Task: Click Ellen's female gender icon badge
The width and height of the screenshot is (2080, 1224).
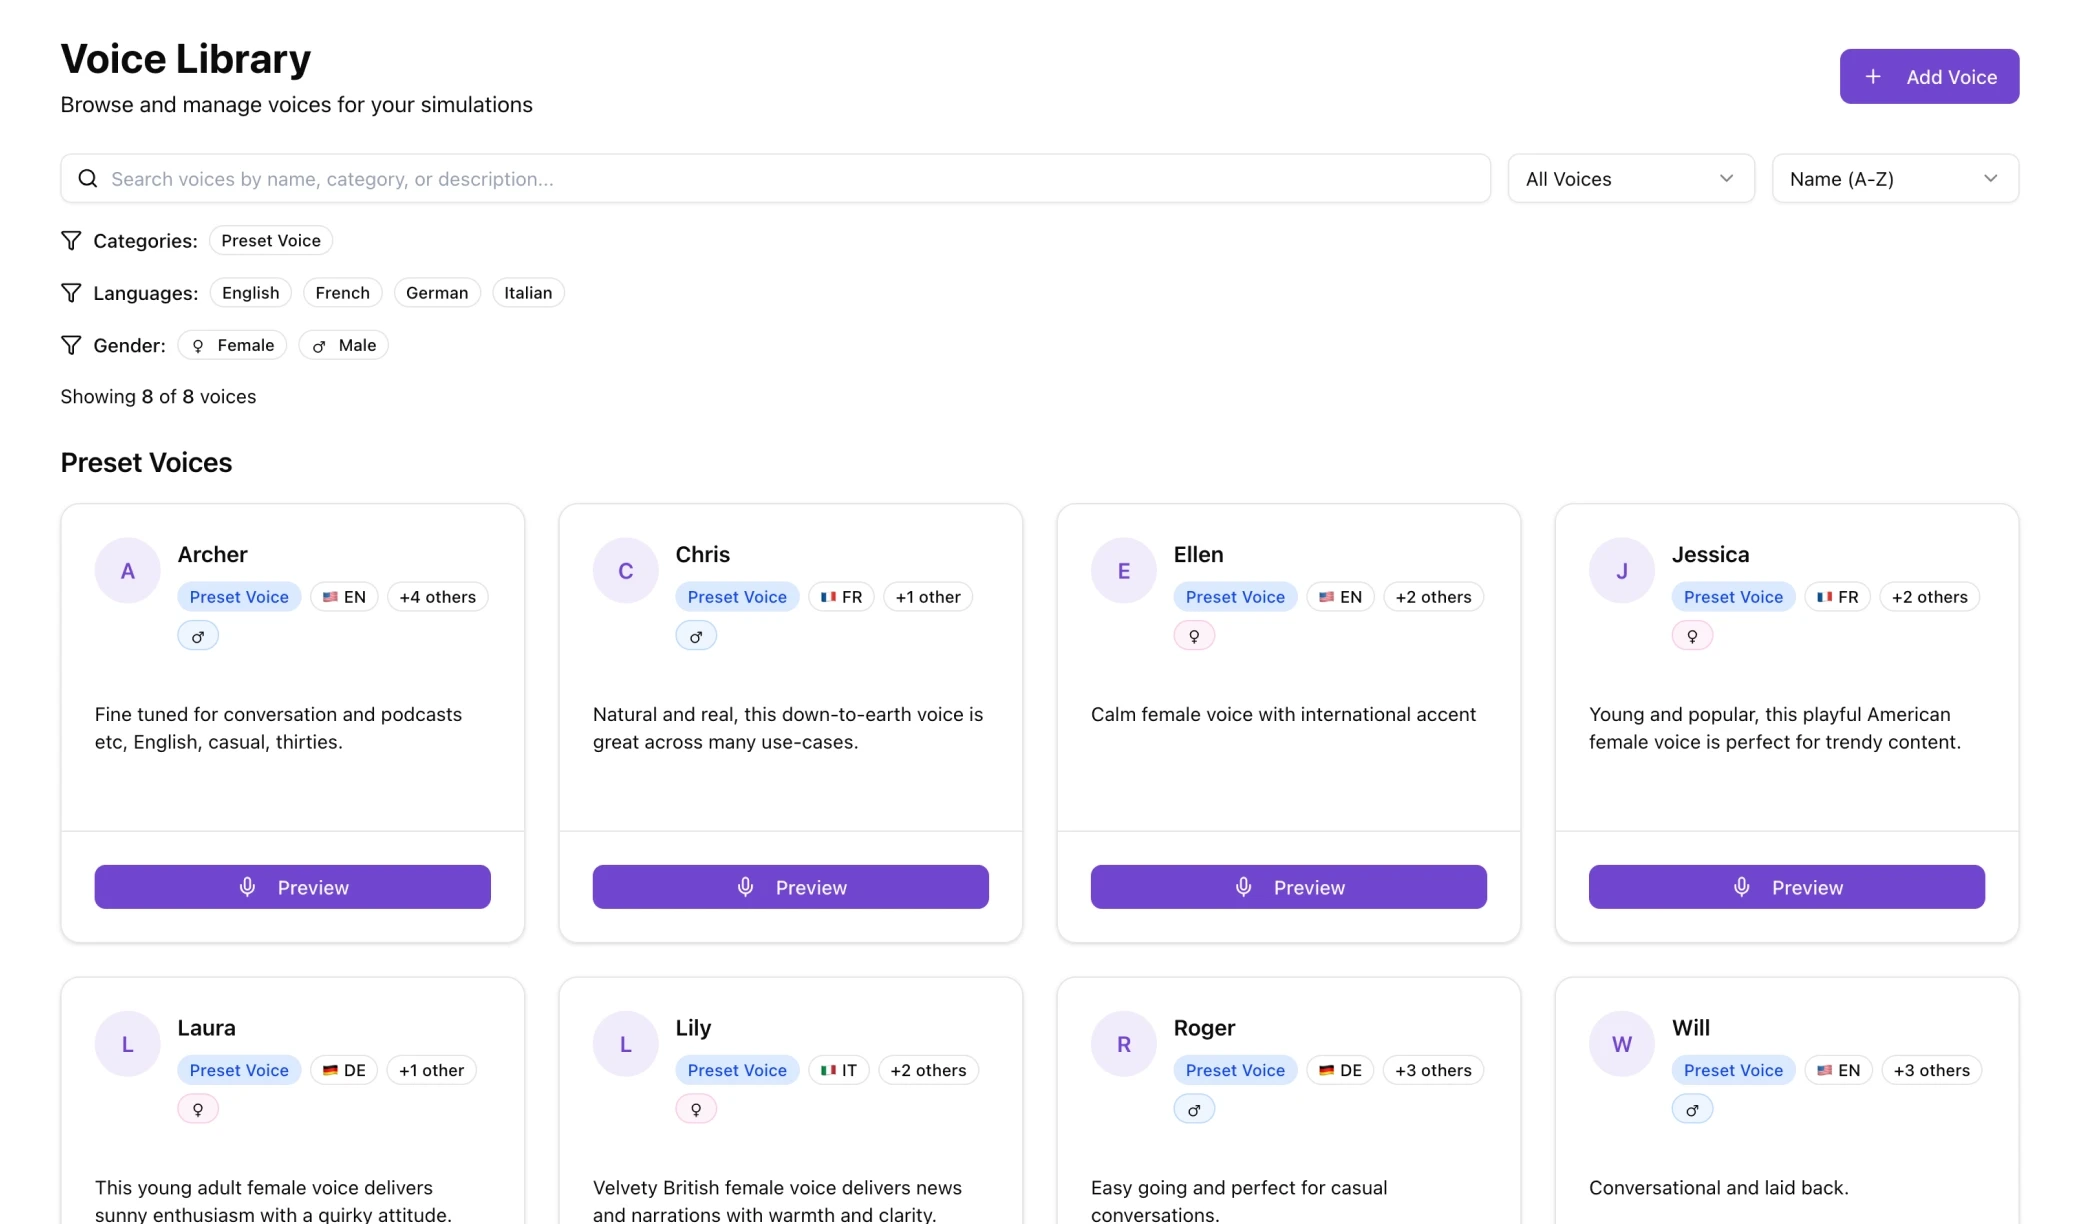Action: tap(1194, 636)
